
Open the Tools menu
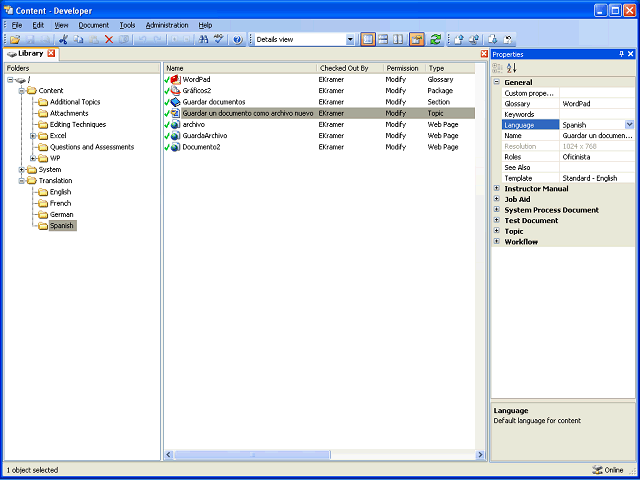tap(127, 25)
